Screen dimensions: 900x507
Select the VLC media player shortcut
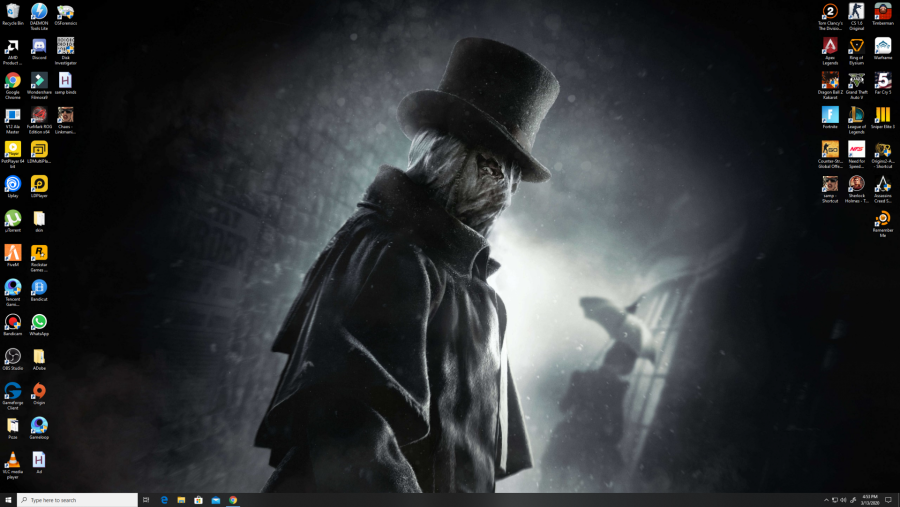pos(13,460)
